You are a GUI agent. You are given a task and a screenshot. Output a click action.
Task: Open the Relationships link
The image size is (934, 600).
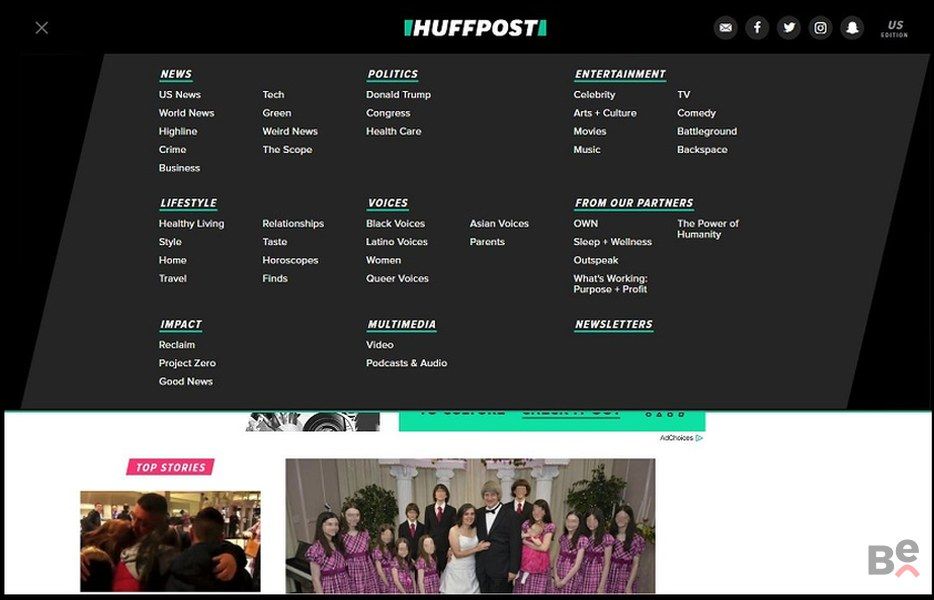pyautogui.click(x=293, y=223)
